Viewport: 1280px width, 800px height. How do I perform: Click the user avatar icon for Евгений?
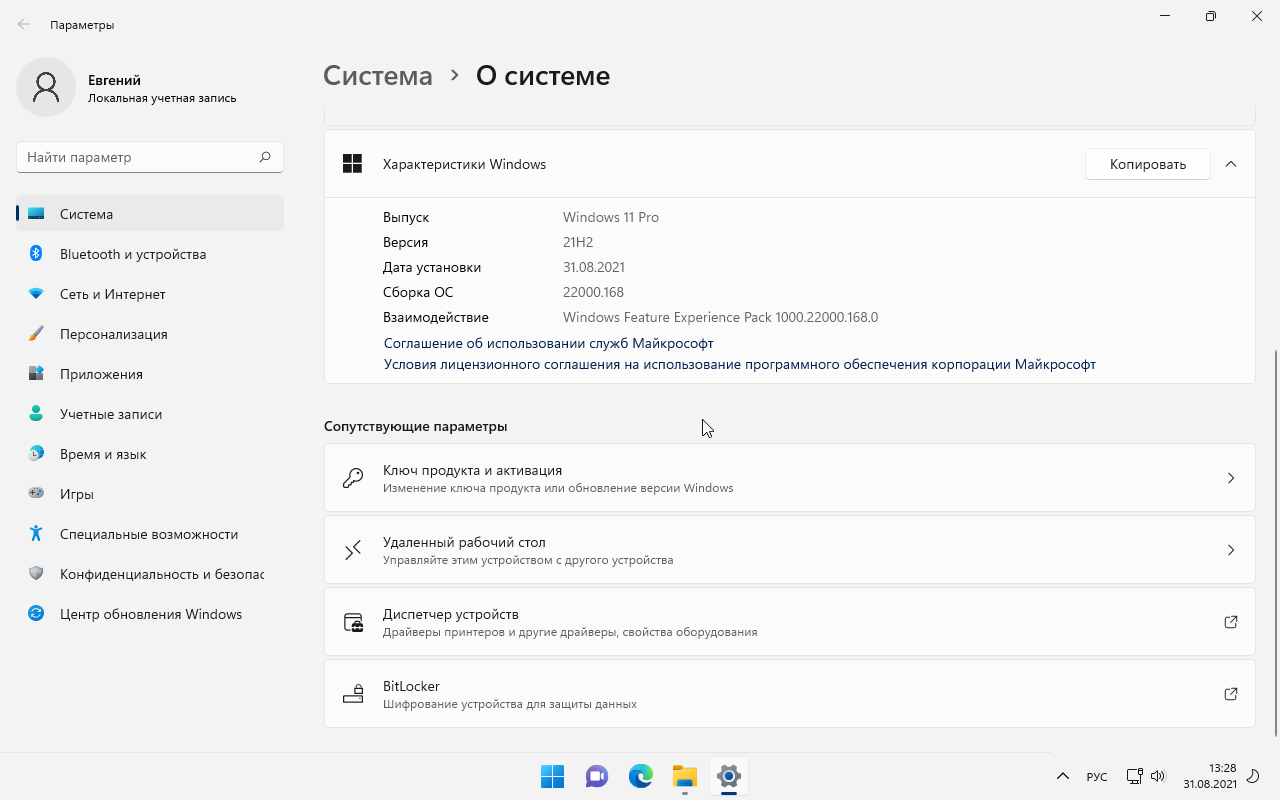tap(46, 87)
